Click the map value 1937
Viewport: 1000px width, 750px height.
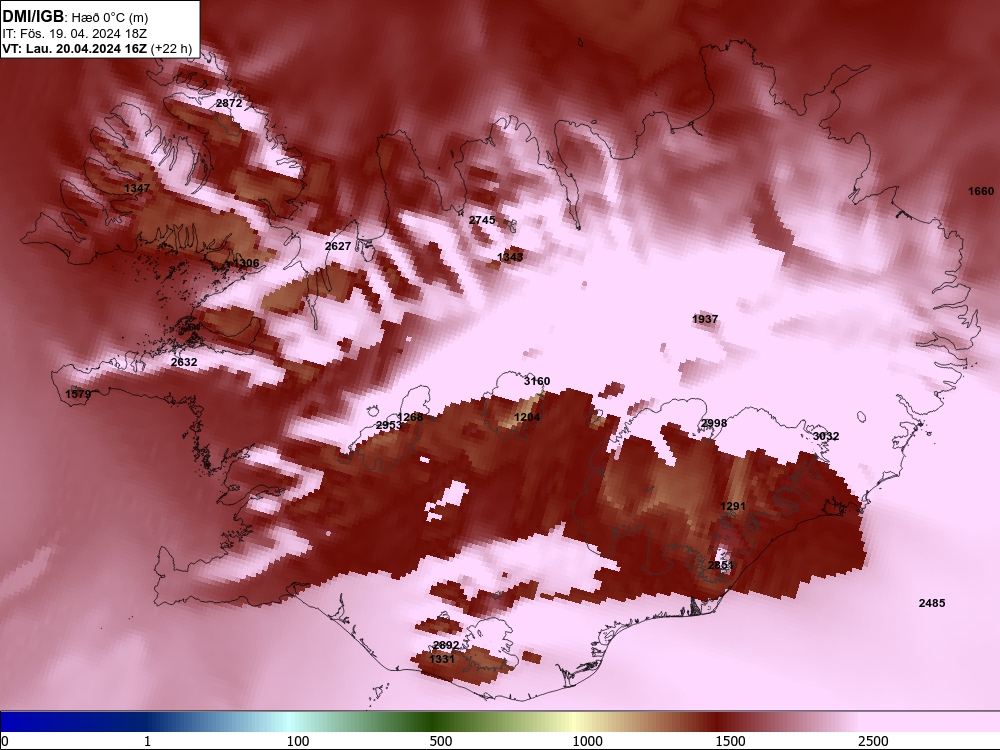705,319
